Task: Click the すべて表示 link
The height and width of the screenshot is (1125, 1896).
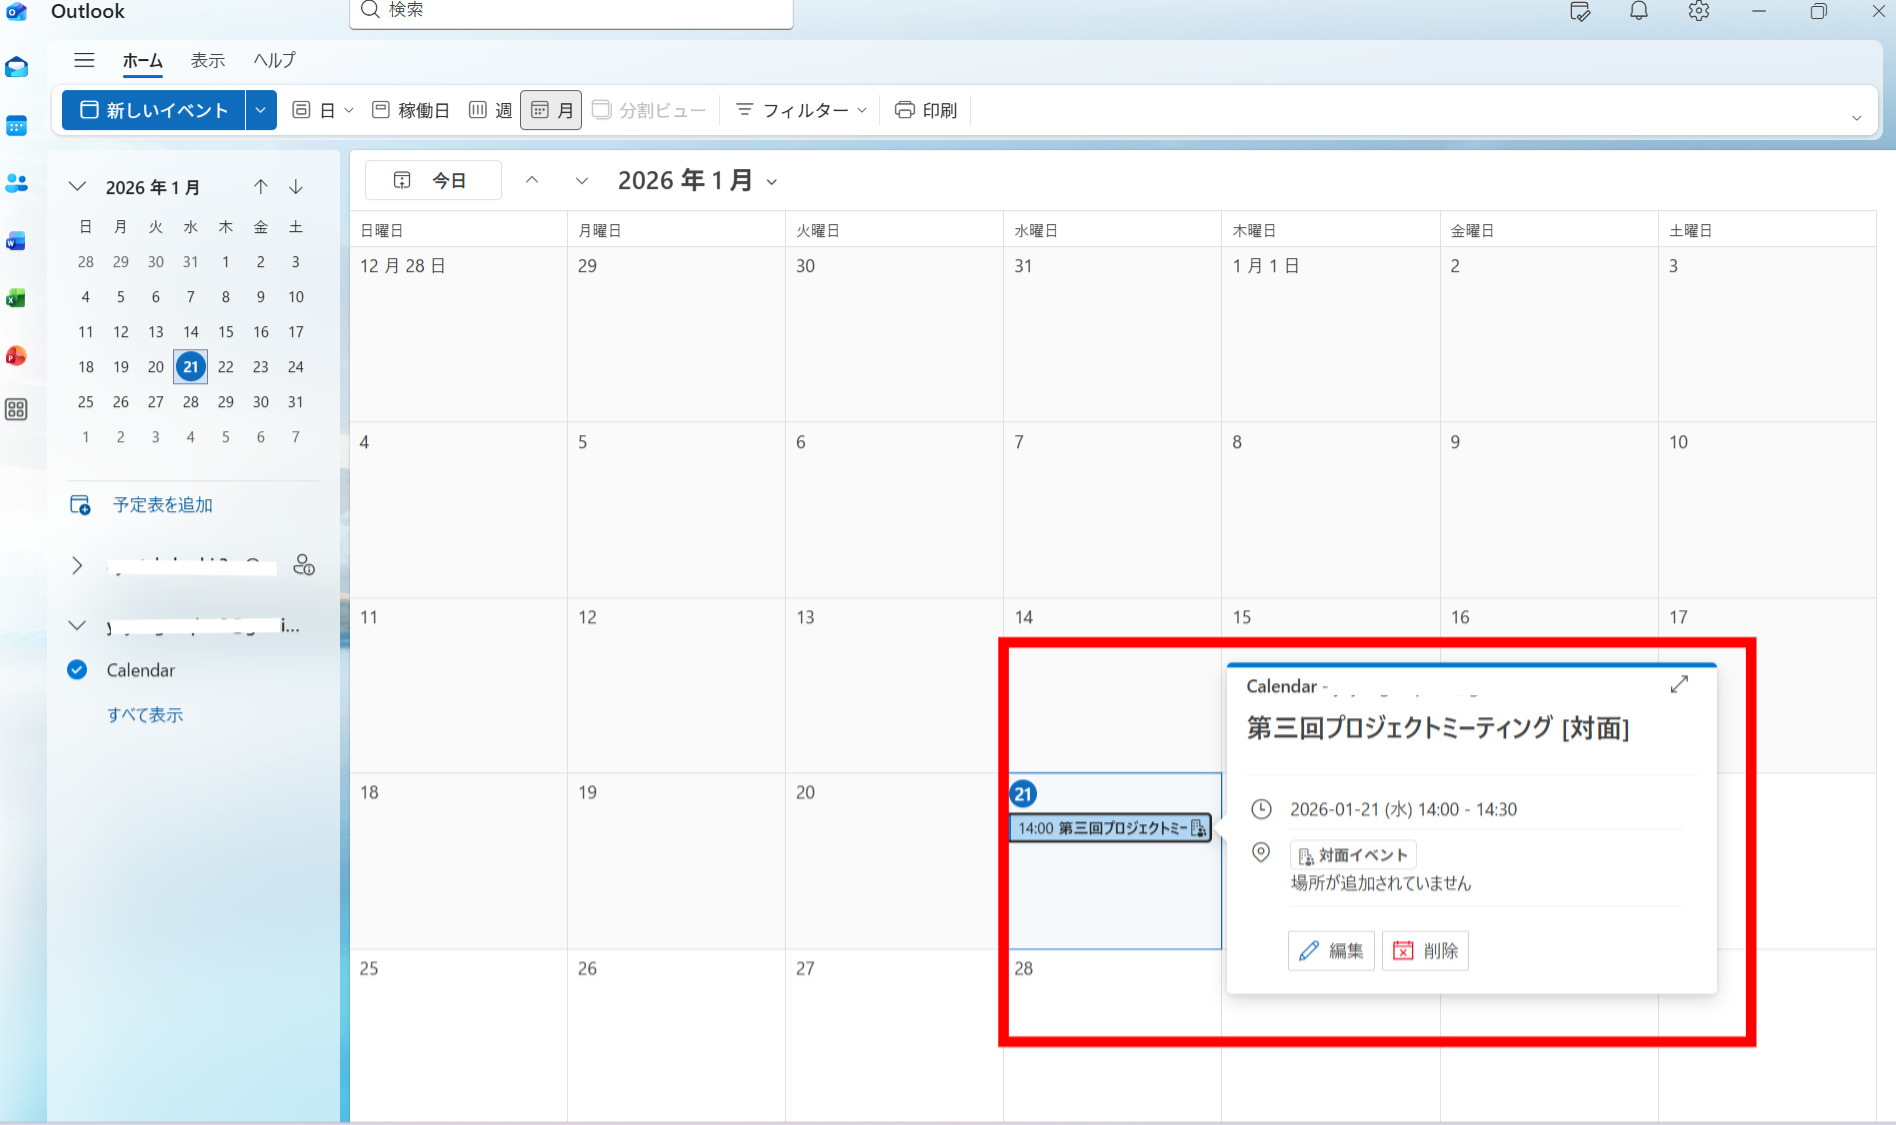Action: coord(145,715)
